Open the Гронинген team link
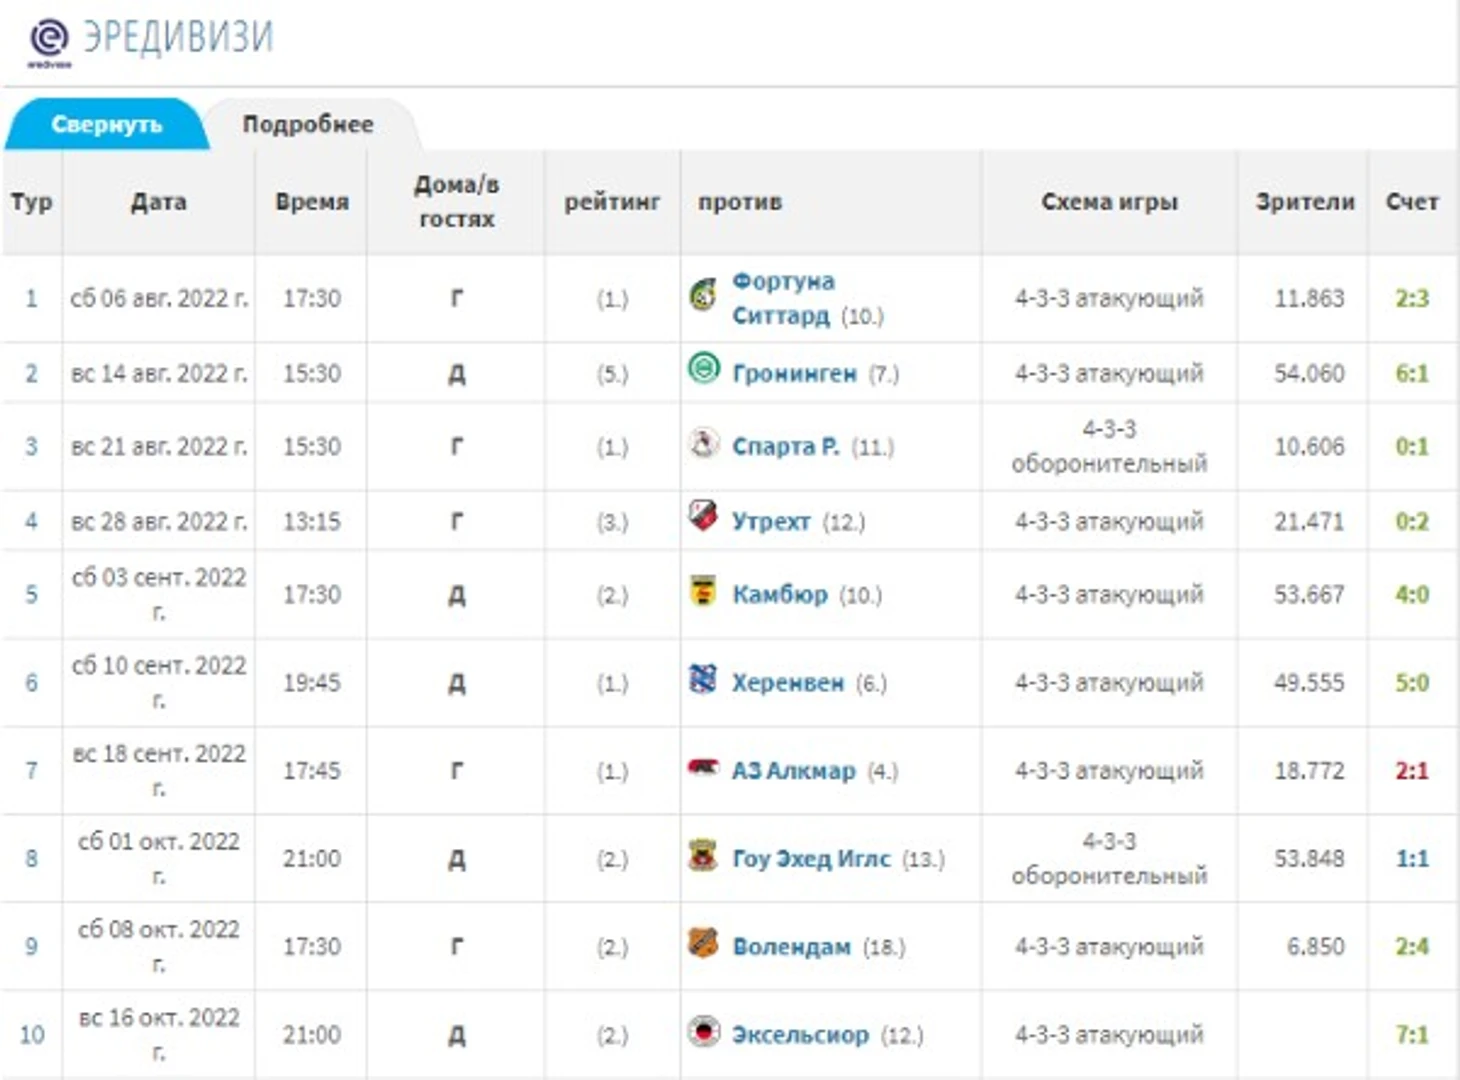The width and height of the screenshot is (1460, 1080). click(794, 374)
